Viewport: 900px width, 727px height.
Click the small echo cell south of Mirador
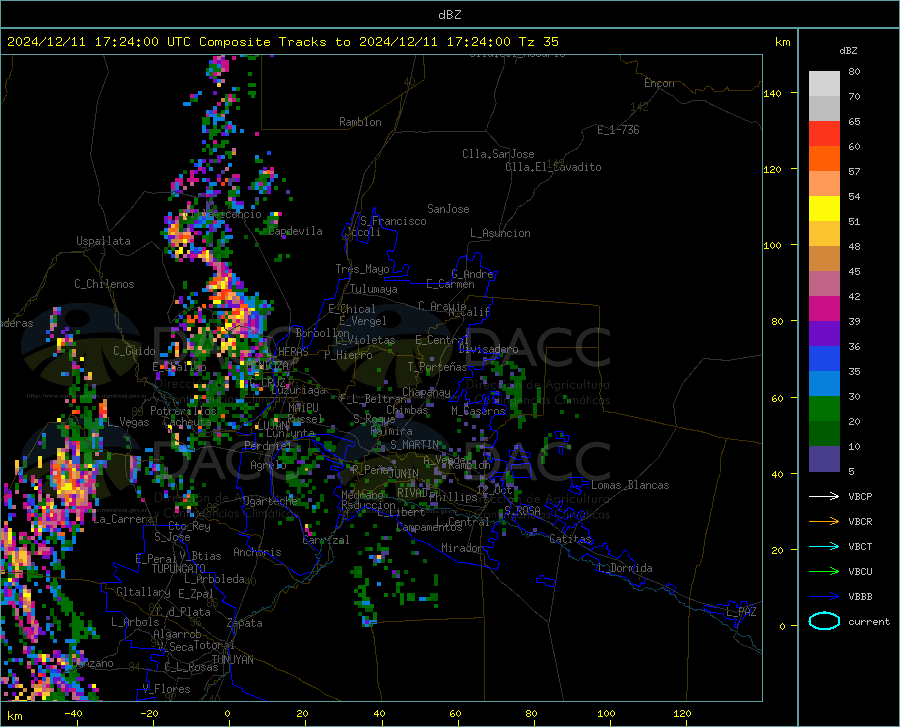[368, 621]
